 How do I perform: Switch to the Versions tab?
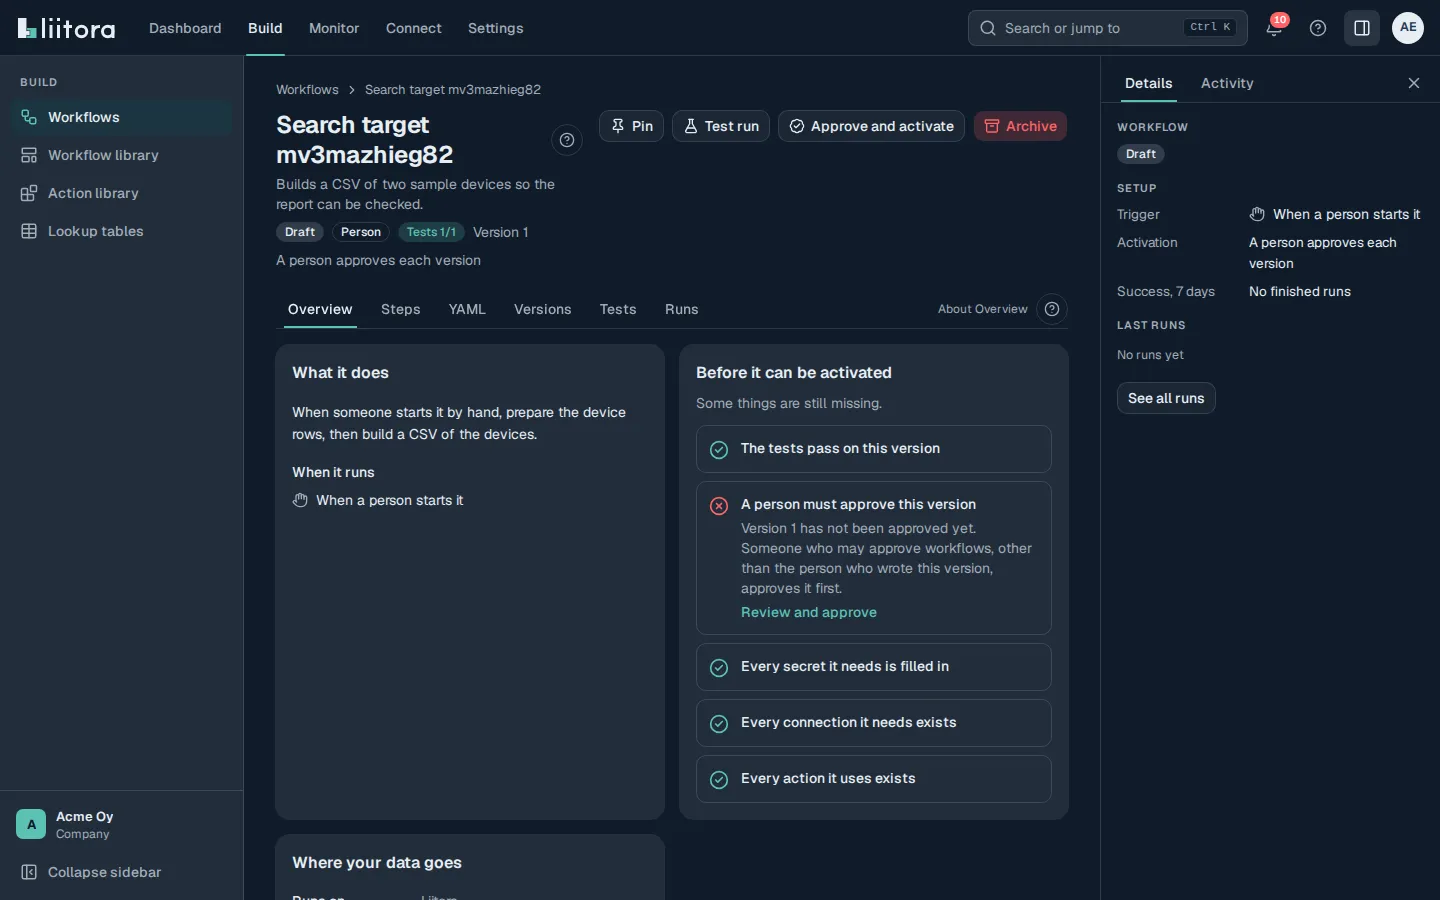coord(543,309)
